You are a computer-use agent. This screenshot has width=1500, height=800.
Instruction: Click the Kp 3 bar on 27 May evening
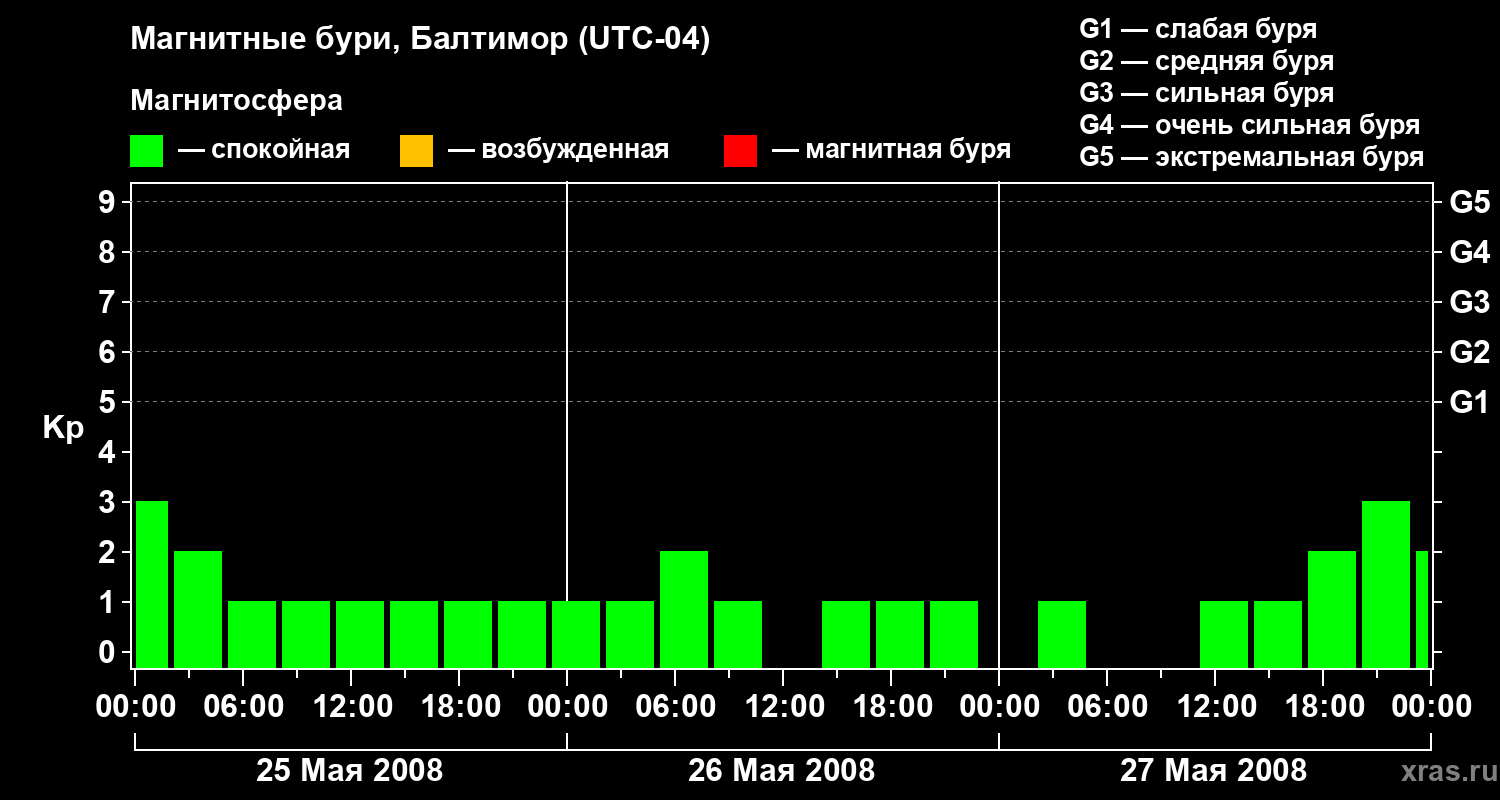[x=1386, y=584]
